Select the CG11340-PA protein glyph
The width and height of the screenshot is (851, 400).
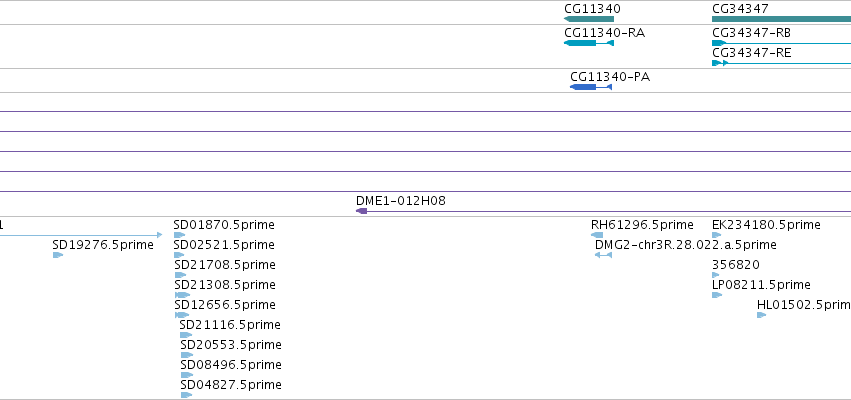coord(591,87)
